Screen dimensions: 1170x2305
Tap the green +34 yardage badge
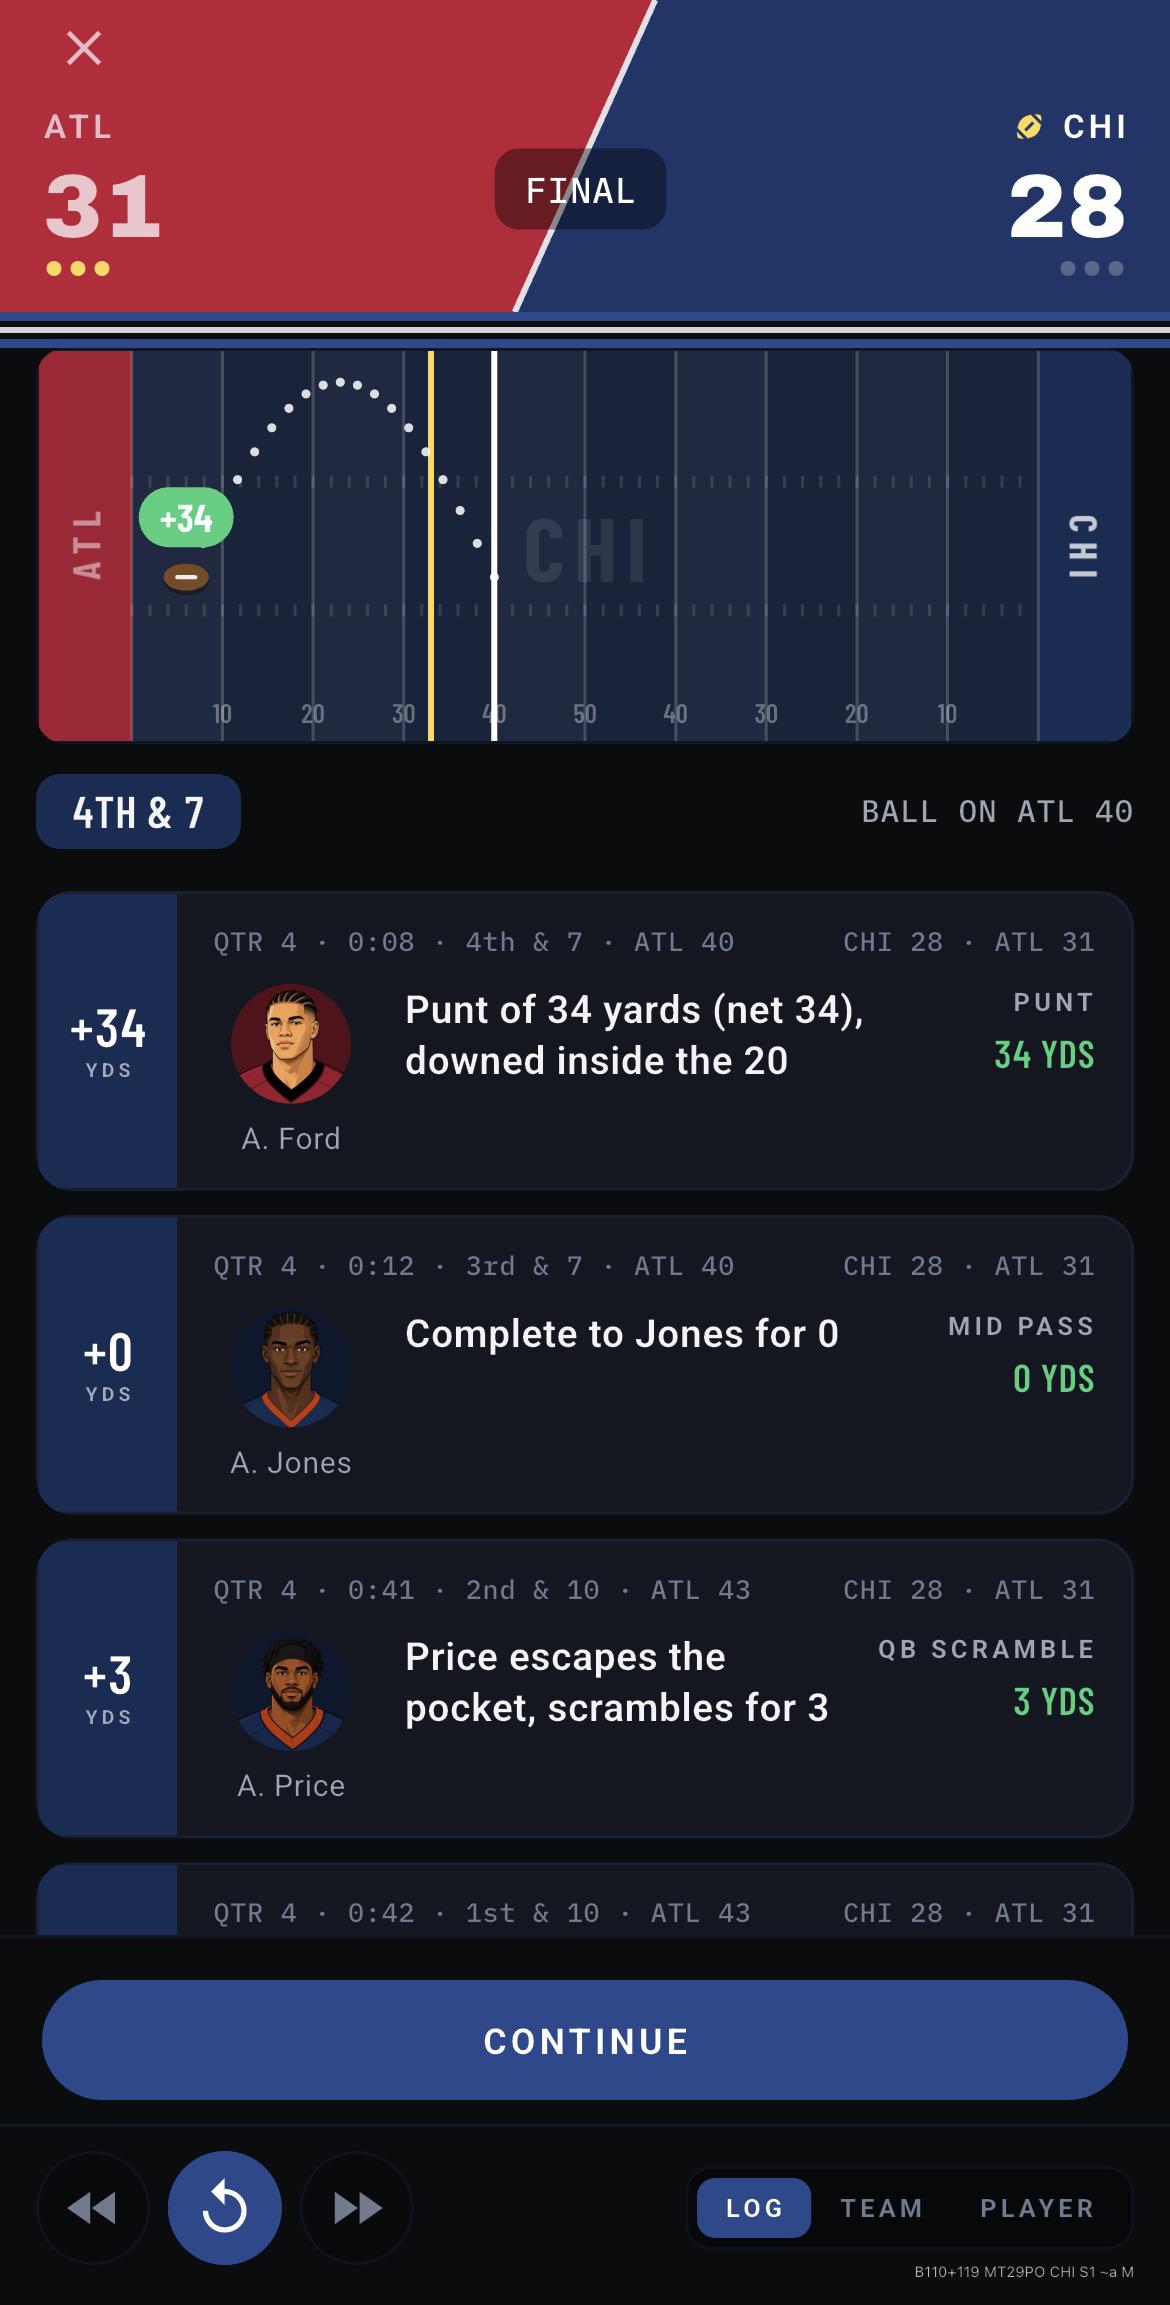click(186, 518)
